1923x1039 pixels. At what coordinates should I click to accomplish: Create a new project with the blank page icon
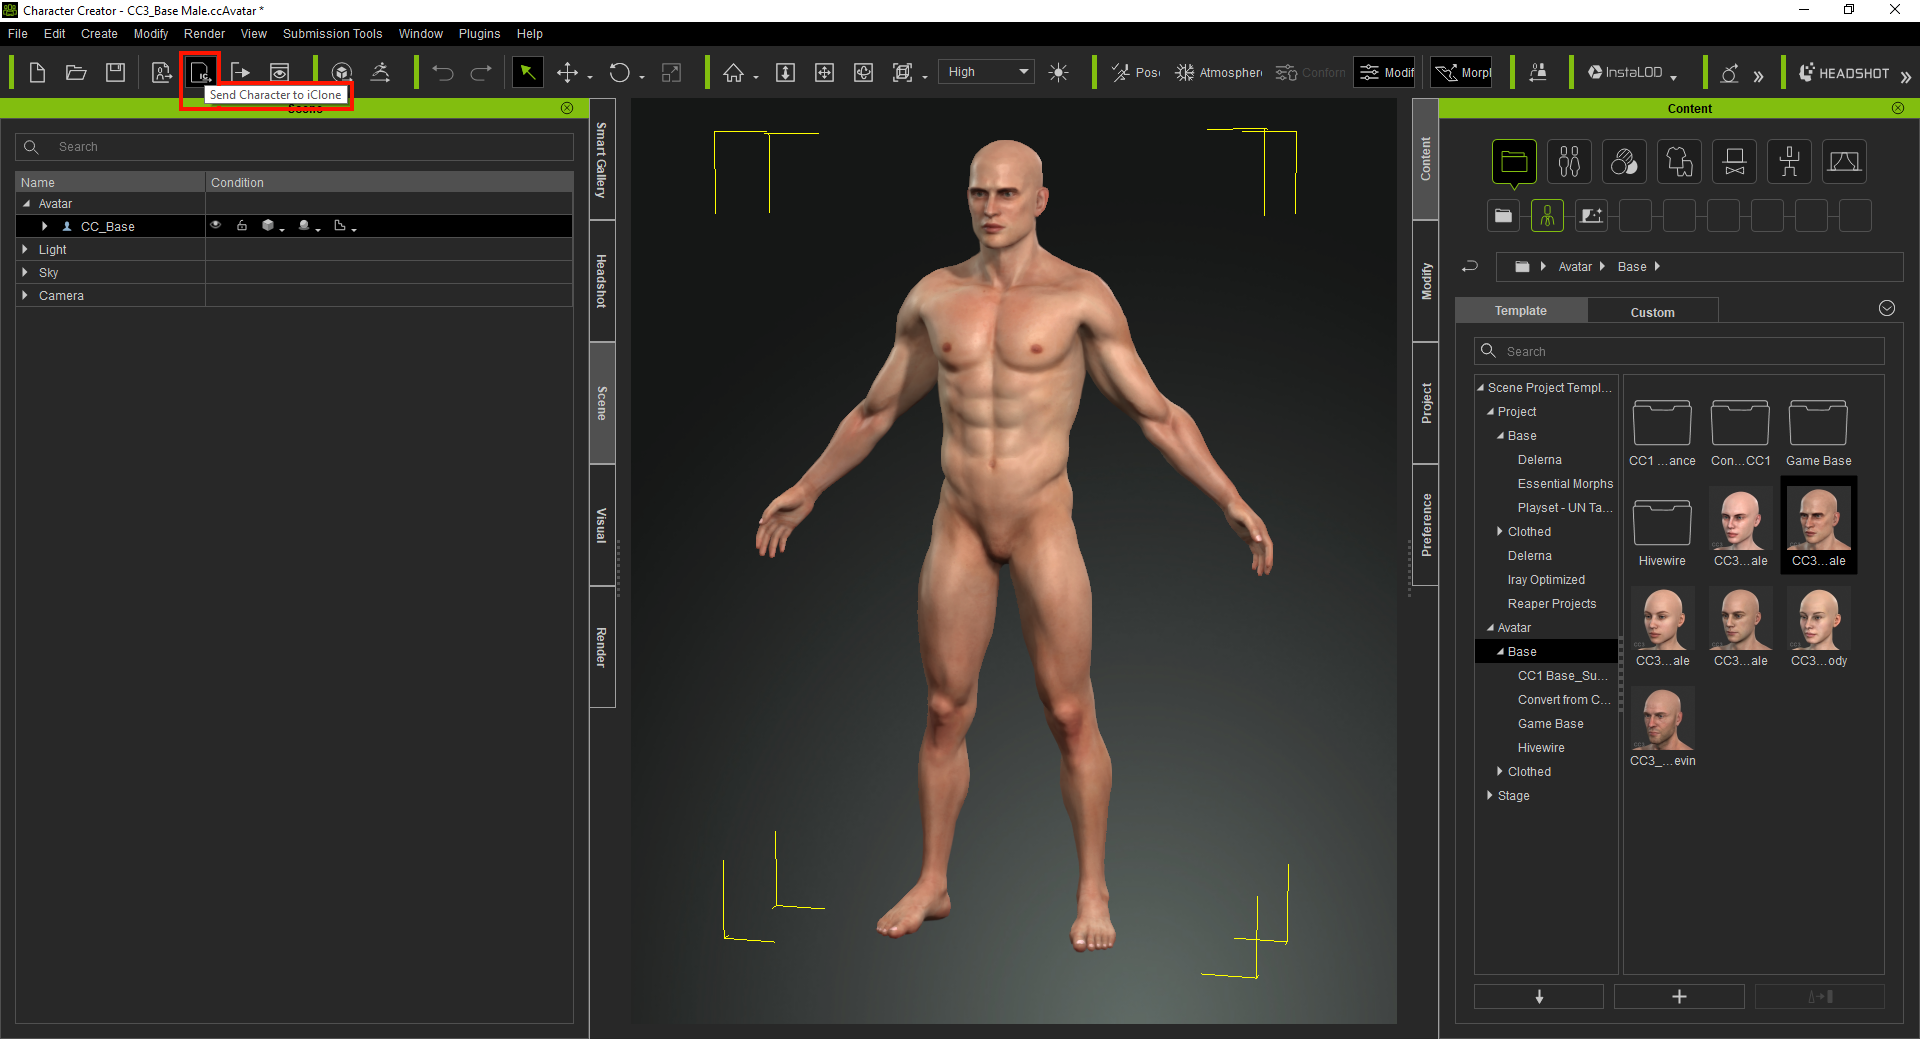click(37, 73)
